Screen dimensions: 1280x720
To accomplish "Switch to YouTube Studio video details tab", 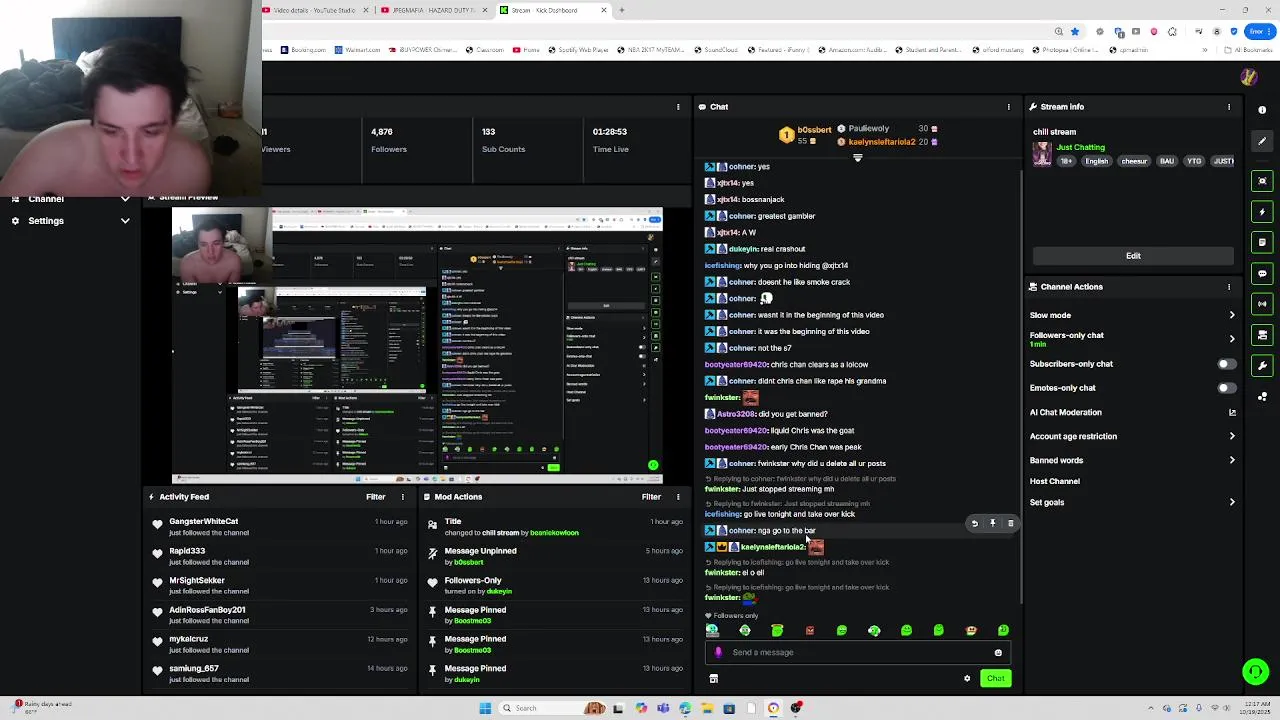I will pyautogui.click(x=315, y=10).
